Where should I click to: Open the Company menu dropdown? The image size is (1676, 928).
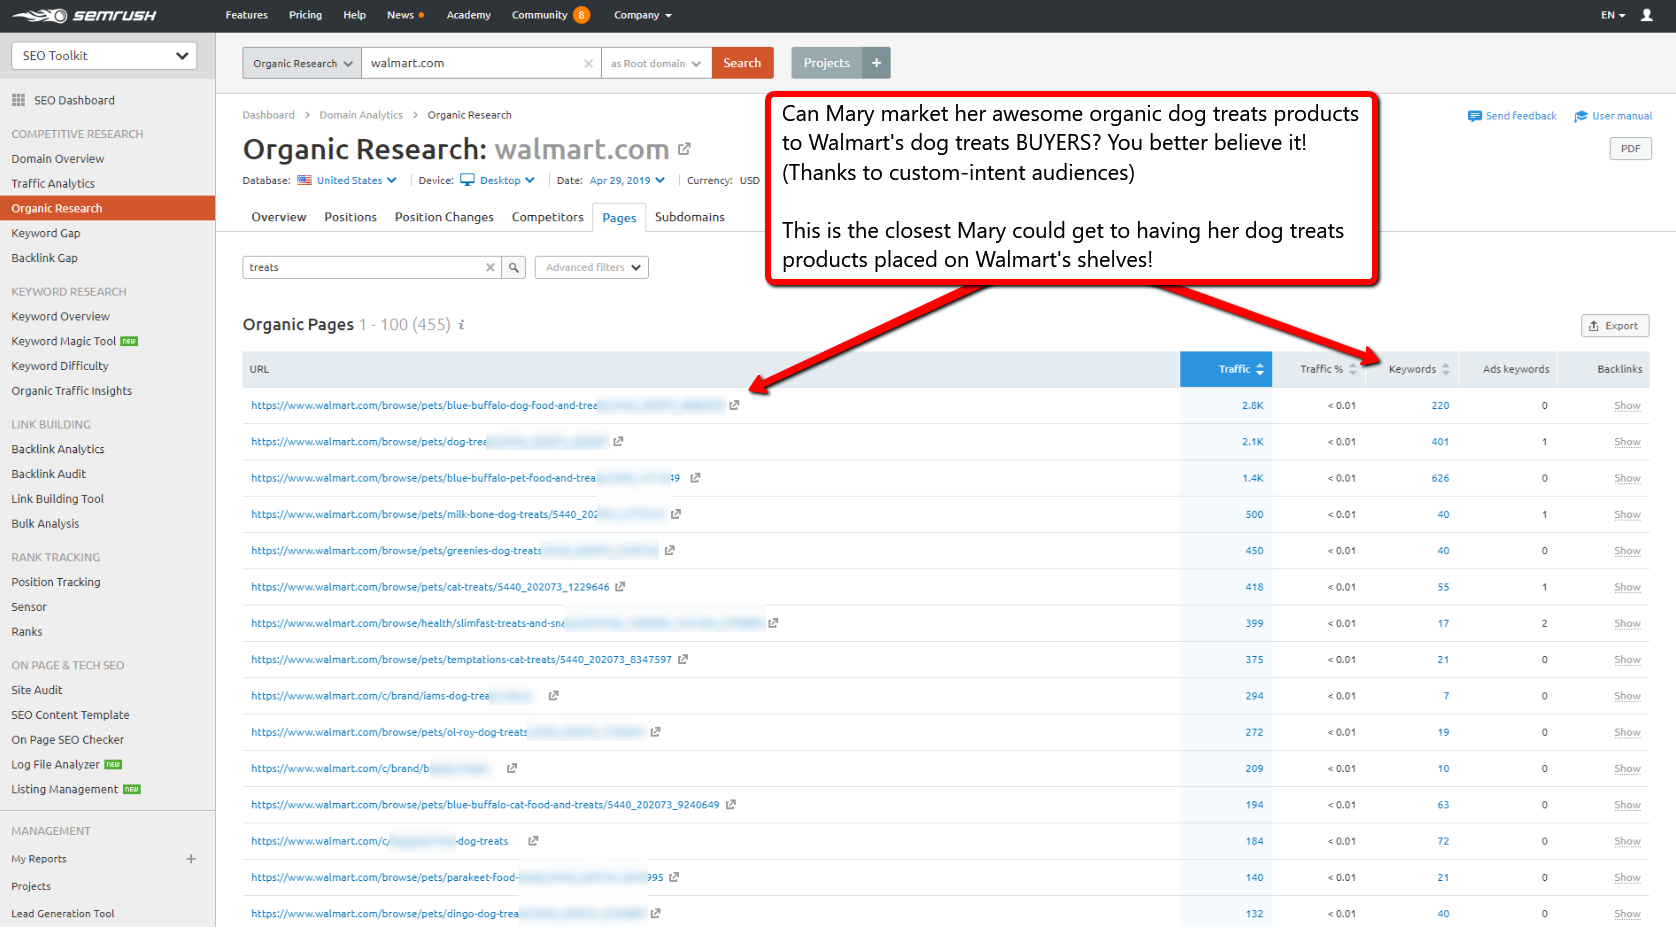click(x=643, y=15)
